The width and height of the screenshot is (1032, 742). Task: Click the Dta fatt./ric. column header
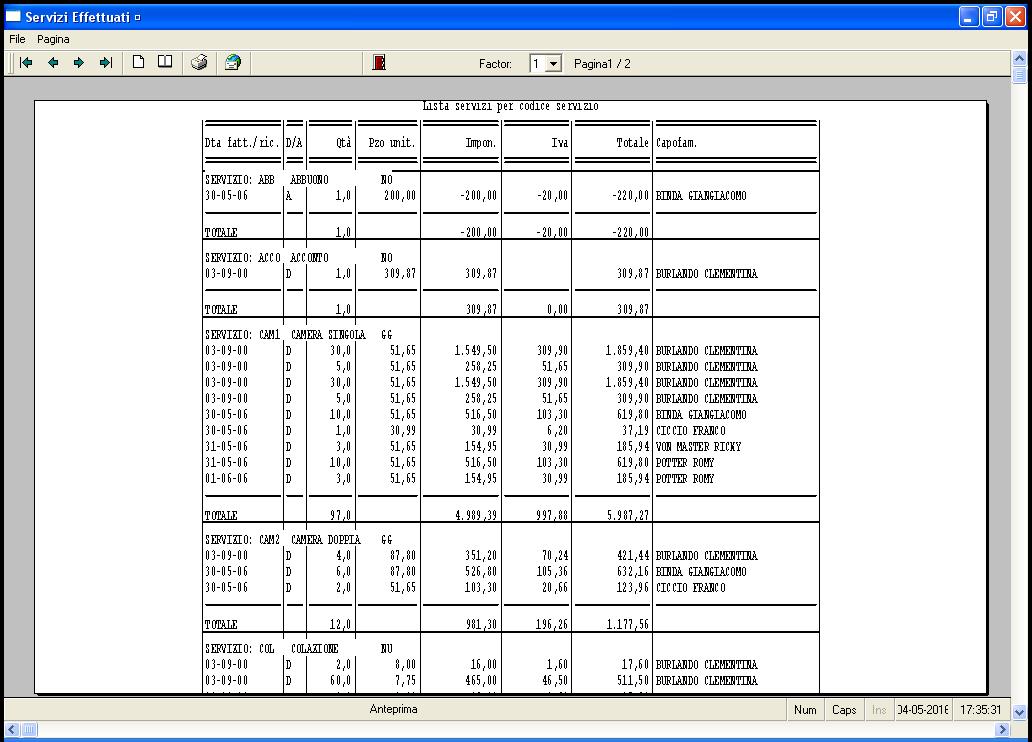(x=242, y=142)
